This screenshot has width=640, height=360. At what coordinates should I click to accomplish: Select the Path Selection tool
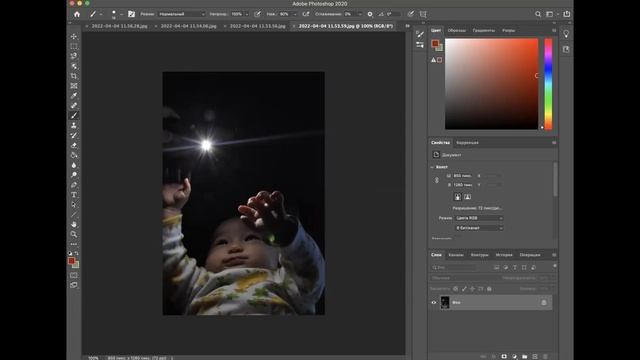(x=74, y=204)
